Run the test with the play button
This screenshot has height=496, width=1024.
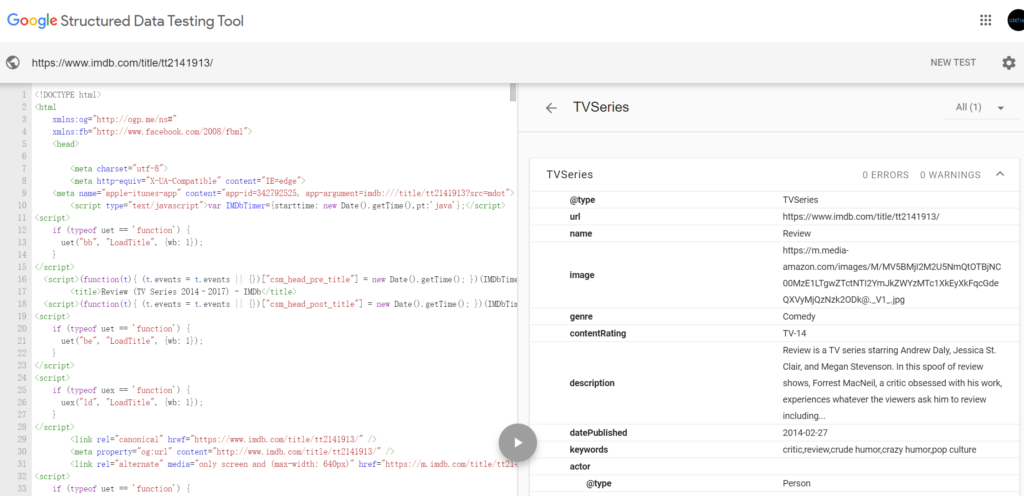coord(518,441)
